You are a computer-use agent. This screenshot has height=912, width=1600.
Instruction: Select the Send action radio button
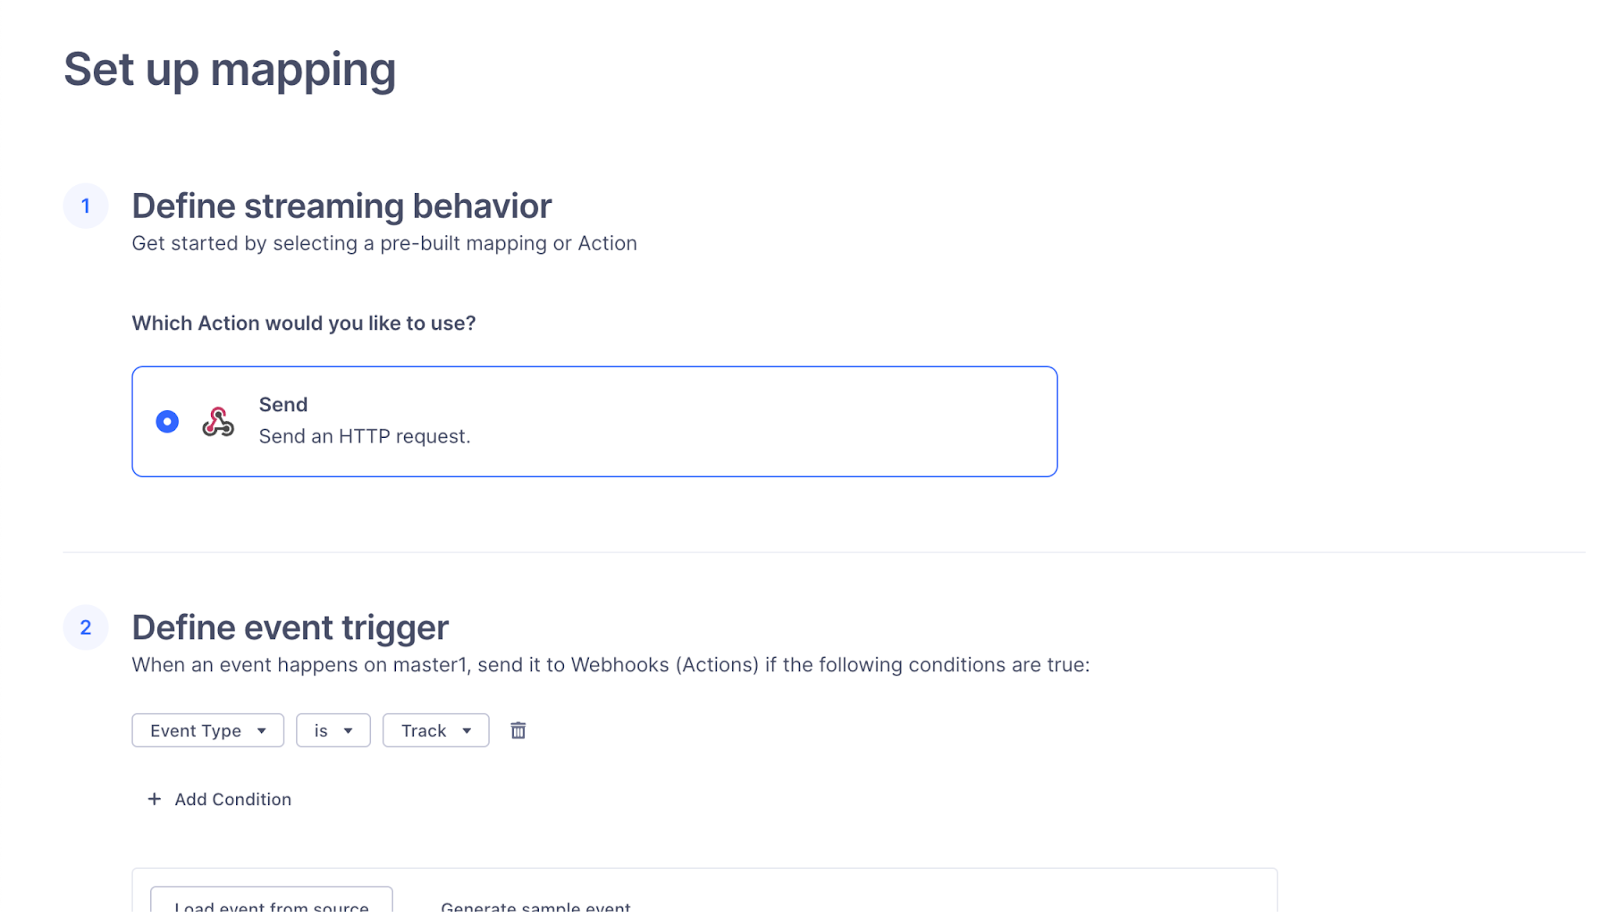(x=167, y=422)
